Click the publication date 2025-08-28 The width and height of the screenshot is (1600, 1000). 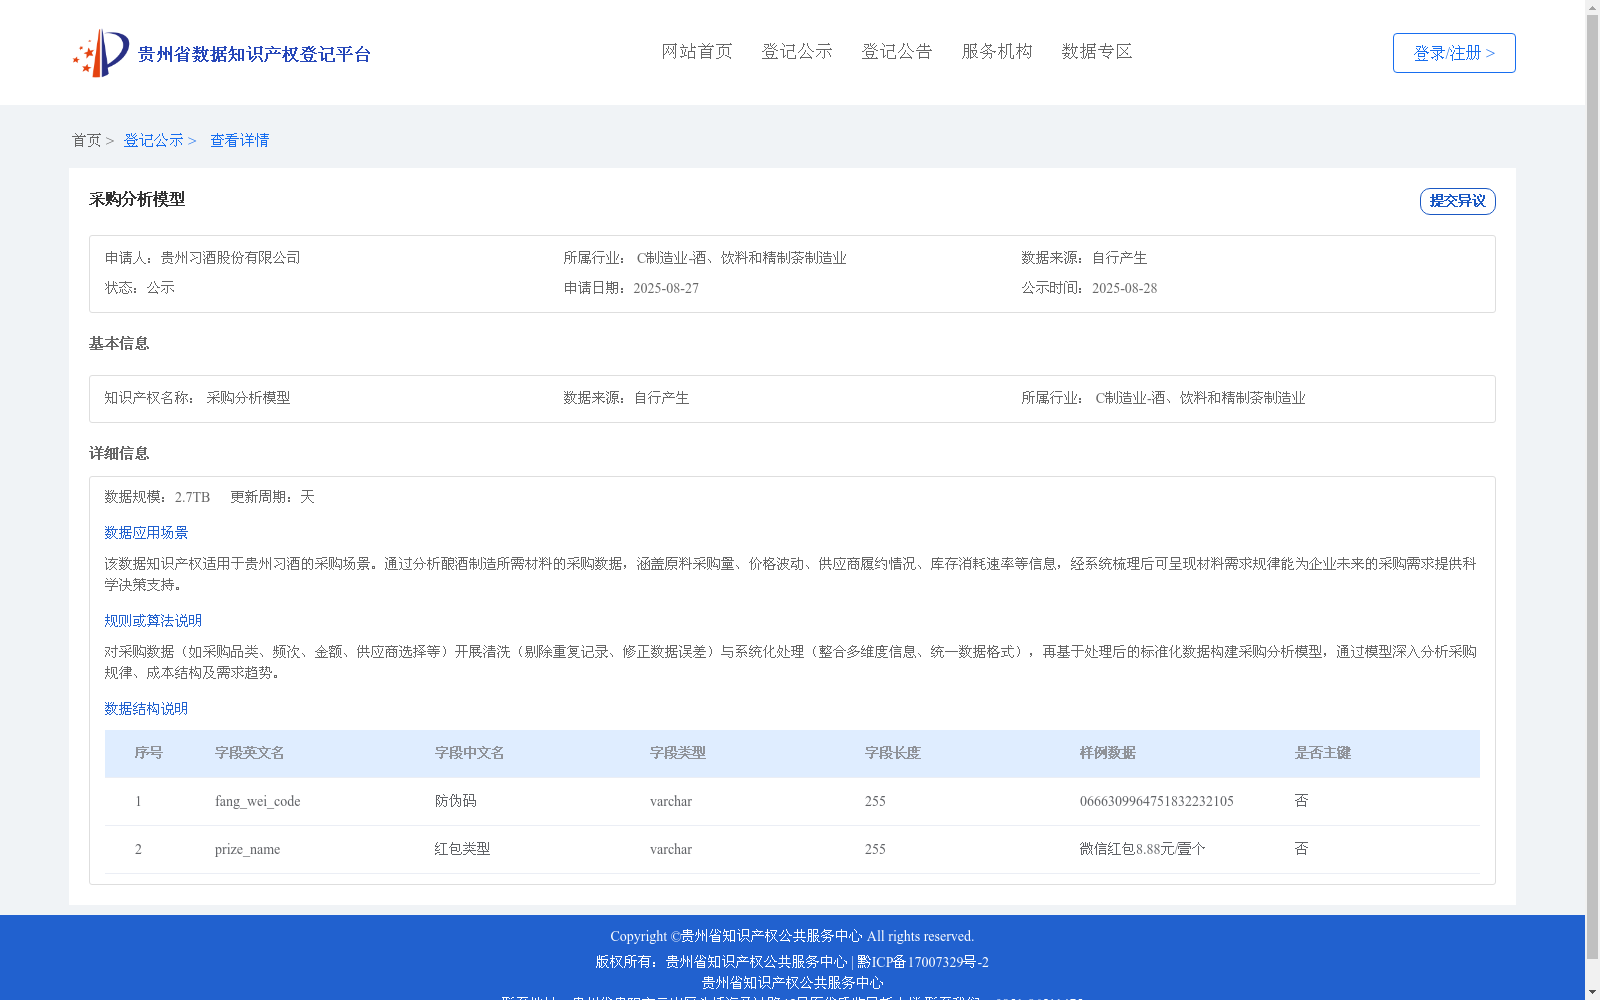1124,289
